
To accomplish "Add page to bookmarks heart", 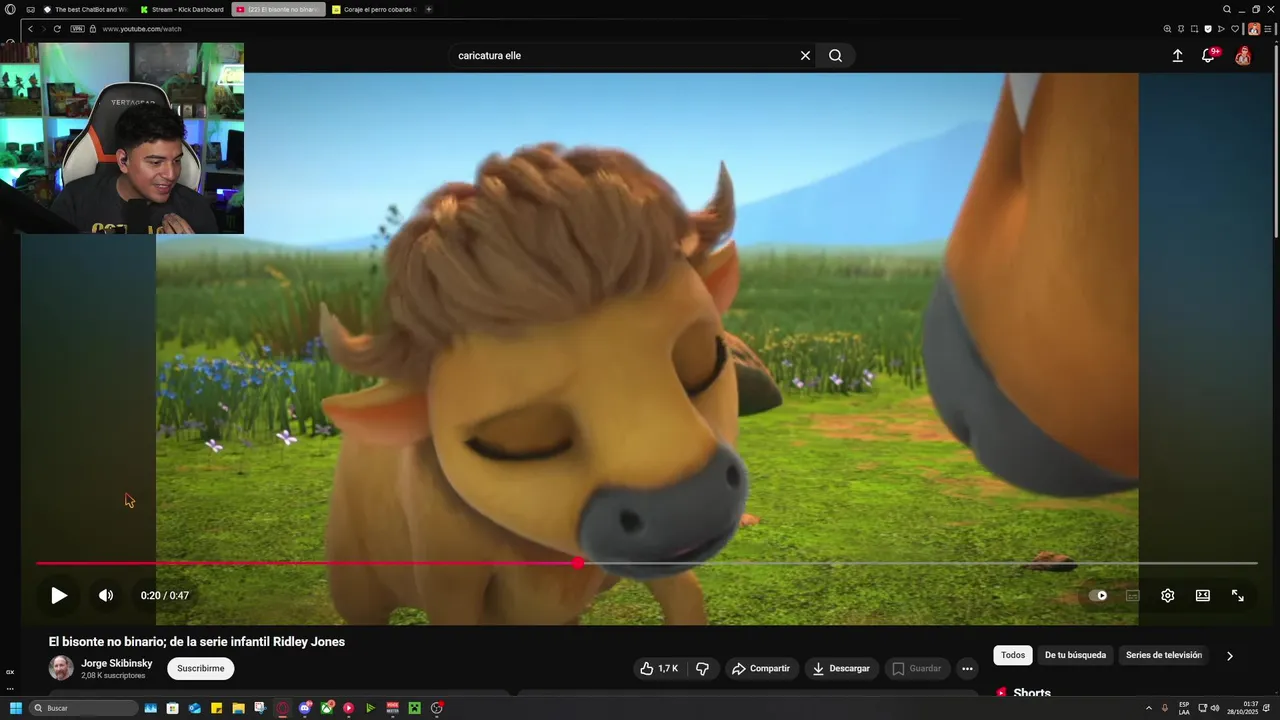I will [x=1235, y=29].
